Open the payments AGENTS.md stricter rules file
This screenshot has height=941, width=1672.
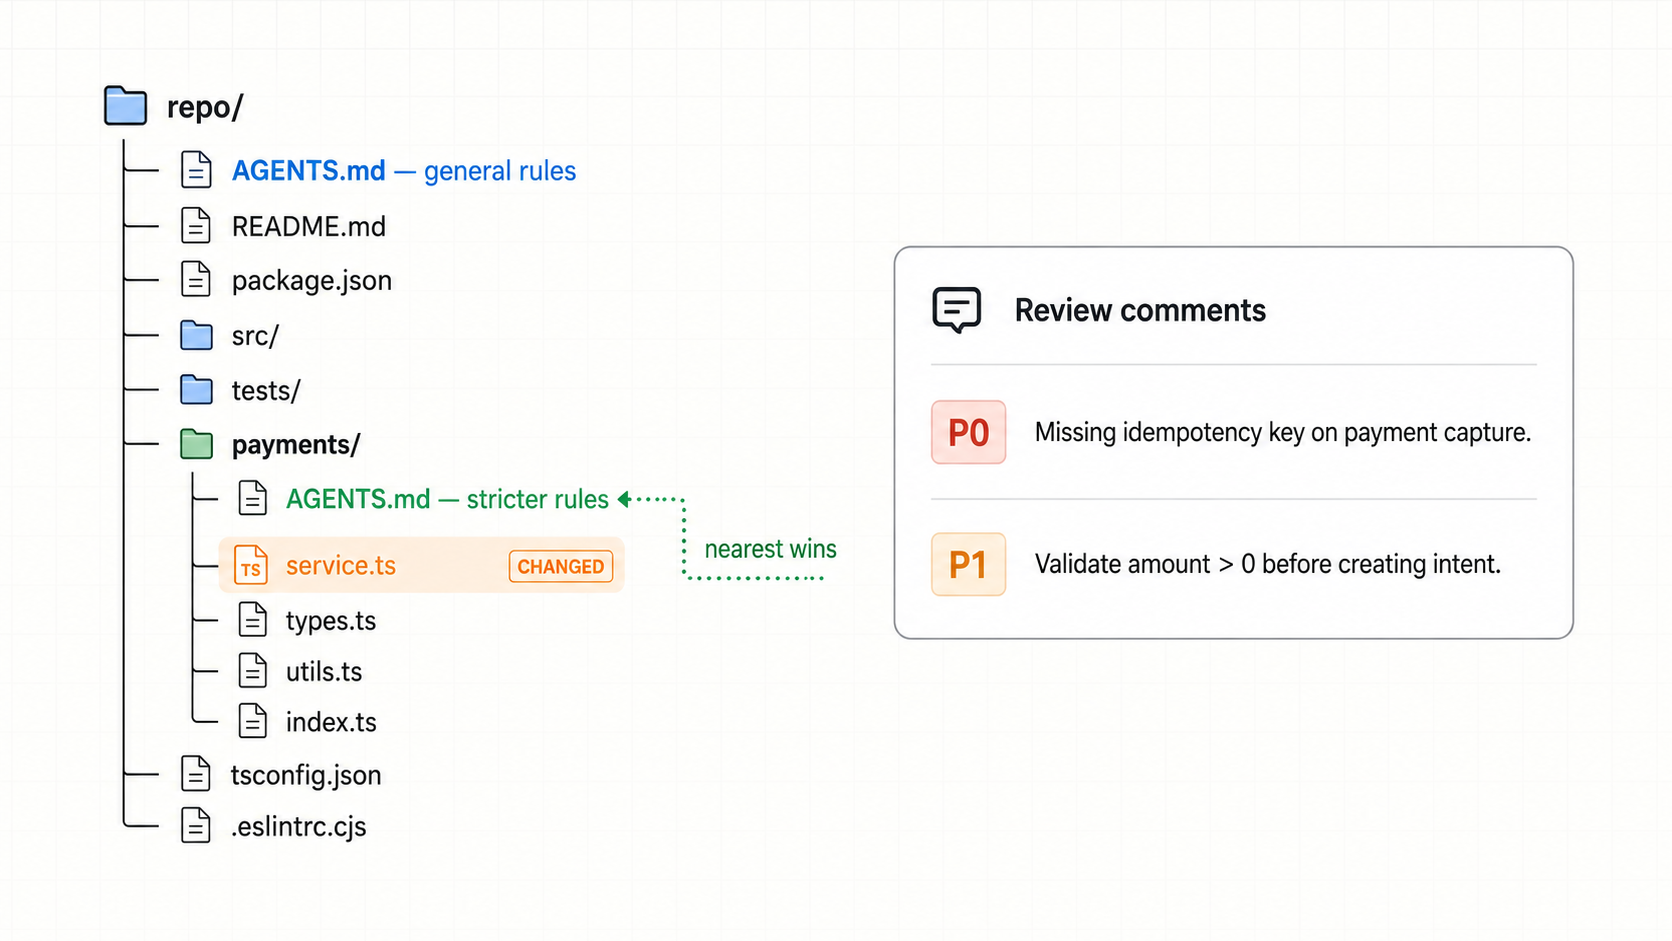pos(447,499)
